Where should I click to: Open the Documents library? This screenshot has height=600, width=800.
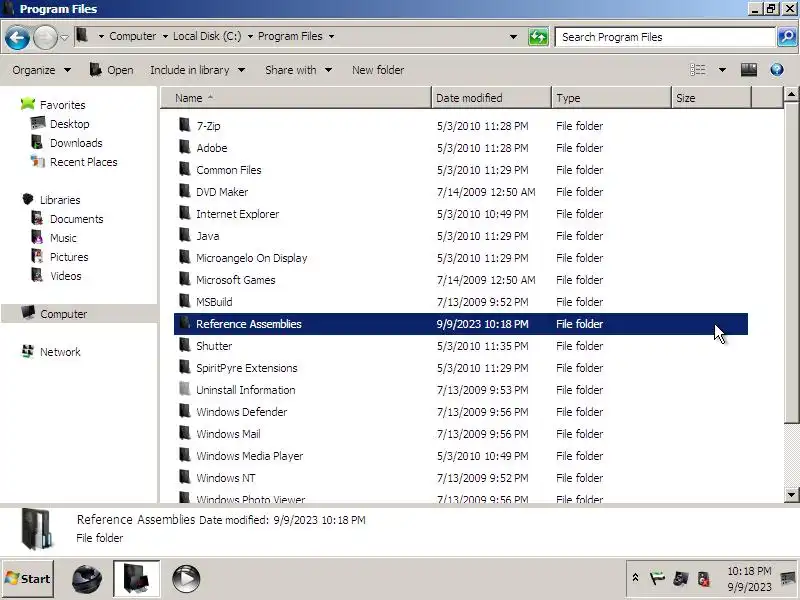coord(77,219)
